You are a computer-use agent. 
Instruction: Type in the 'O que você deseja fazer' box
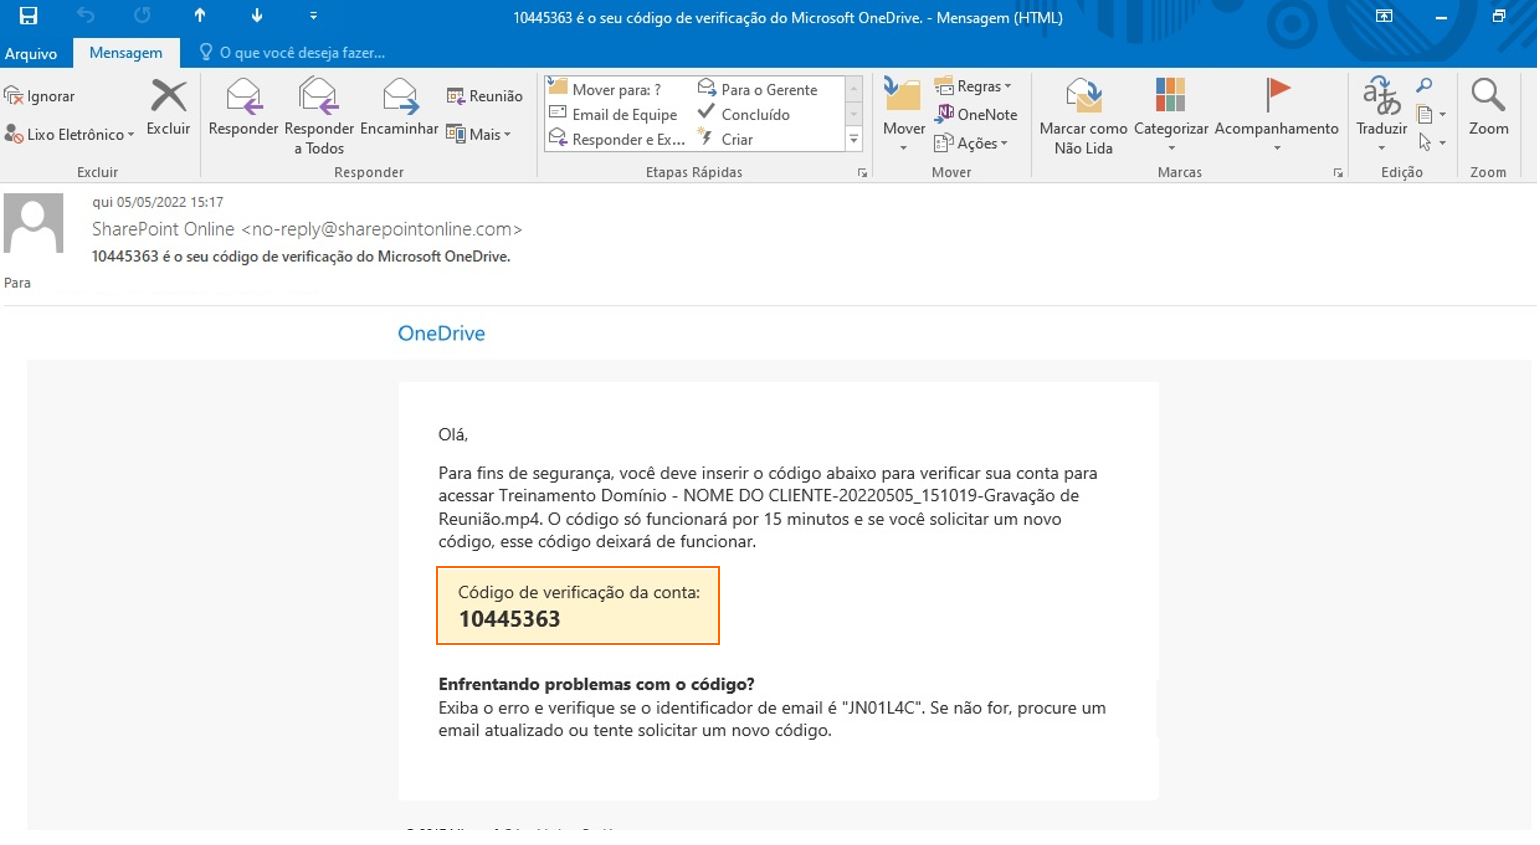click(x=302, y=53)
